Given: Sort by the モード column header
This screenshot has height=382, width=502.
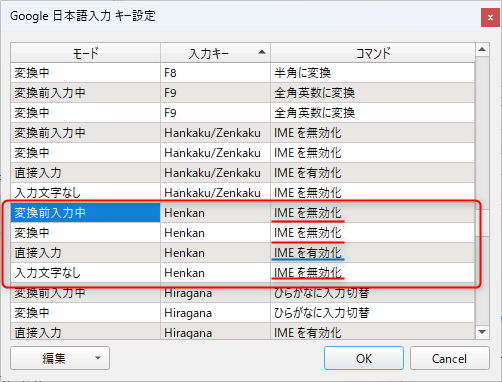Looking at the screenshot, I should click(86, 53).
